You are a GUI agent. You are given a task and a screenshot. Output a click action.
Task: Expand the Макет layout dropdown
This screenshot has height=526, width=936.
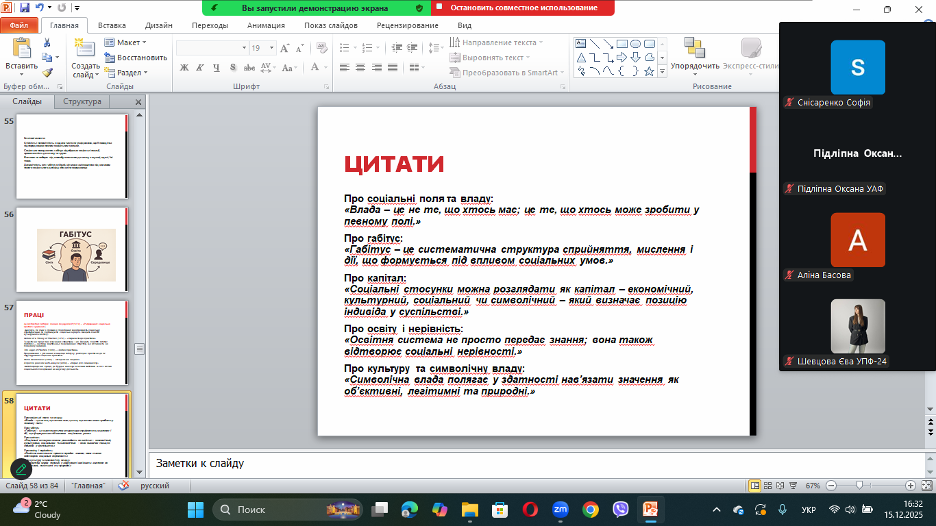tap(125, 42)
